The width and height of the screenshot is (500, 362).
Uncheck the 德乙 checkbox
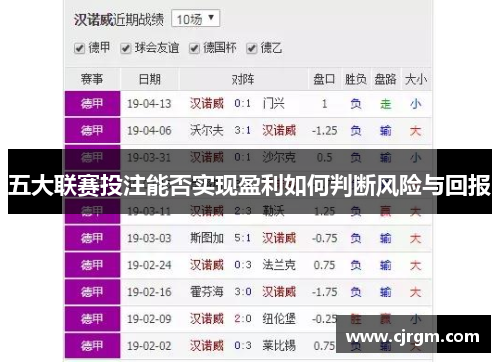pos(251,49)
